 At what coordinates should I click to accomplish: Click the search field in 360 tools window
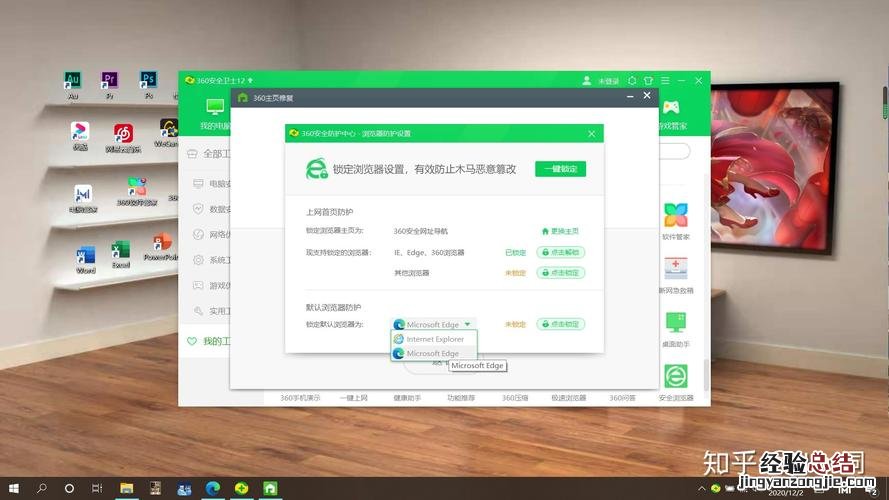pos(675,151)
